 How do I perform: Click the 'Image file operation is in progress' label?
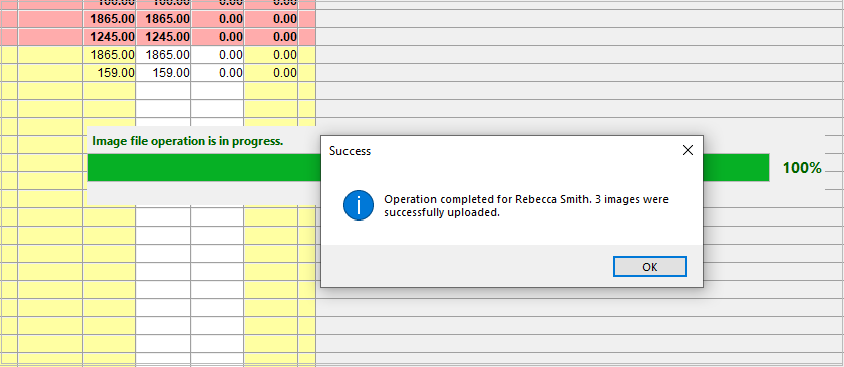[188, 141]
